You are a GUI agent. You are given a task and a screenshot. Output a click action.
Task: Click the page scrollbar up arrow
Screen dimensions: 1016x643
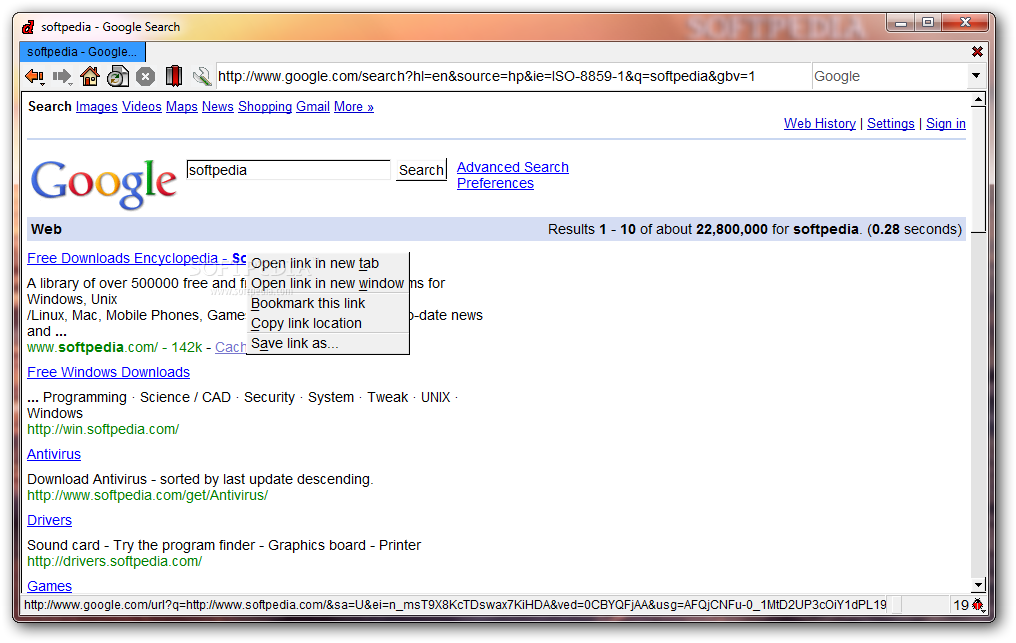tap(978, 100)
